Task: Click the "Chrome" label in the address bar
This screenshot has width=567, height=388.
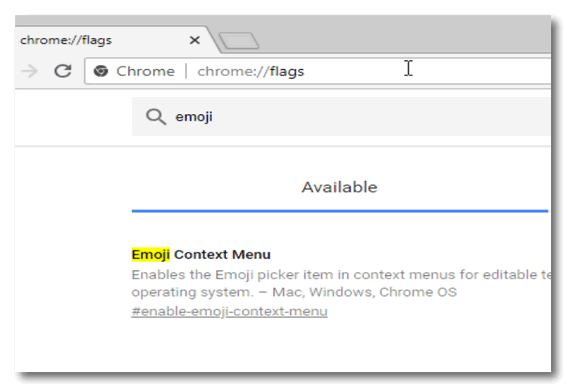Action: click(x=145, y=71)
